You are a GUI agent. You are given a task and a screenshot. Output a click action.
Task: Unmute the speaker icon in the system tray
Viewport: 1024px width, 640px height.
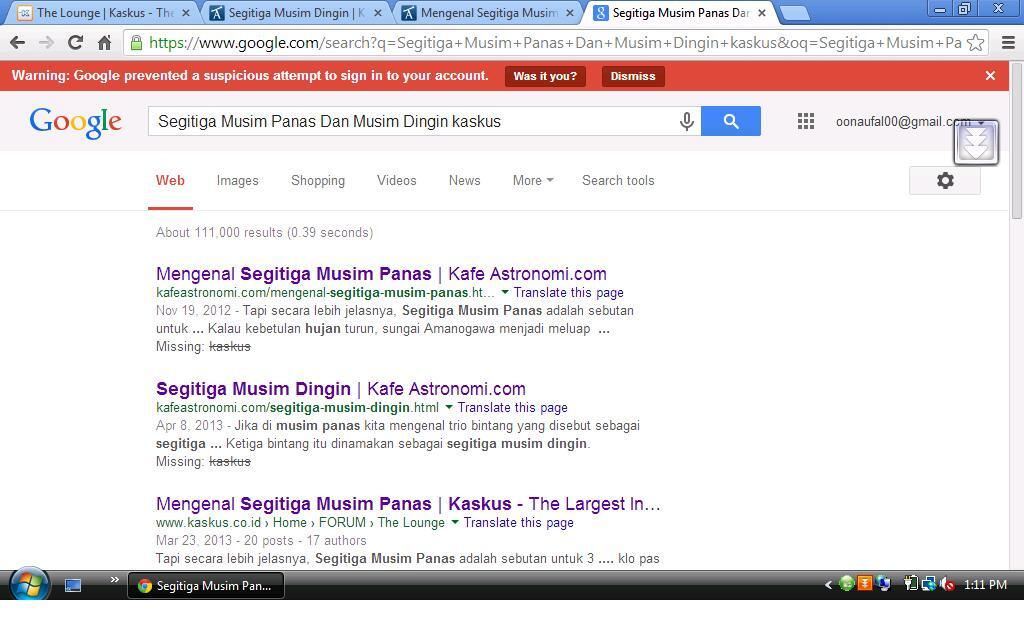click(945, 585)
